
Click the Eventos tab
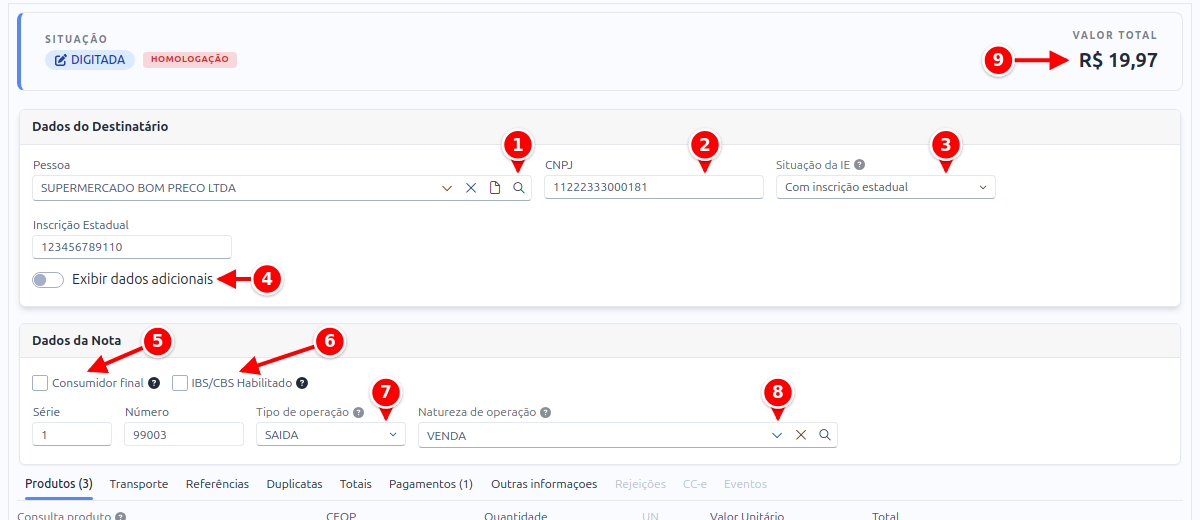pyautogui.click(x=745, y=484)
